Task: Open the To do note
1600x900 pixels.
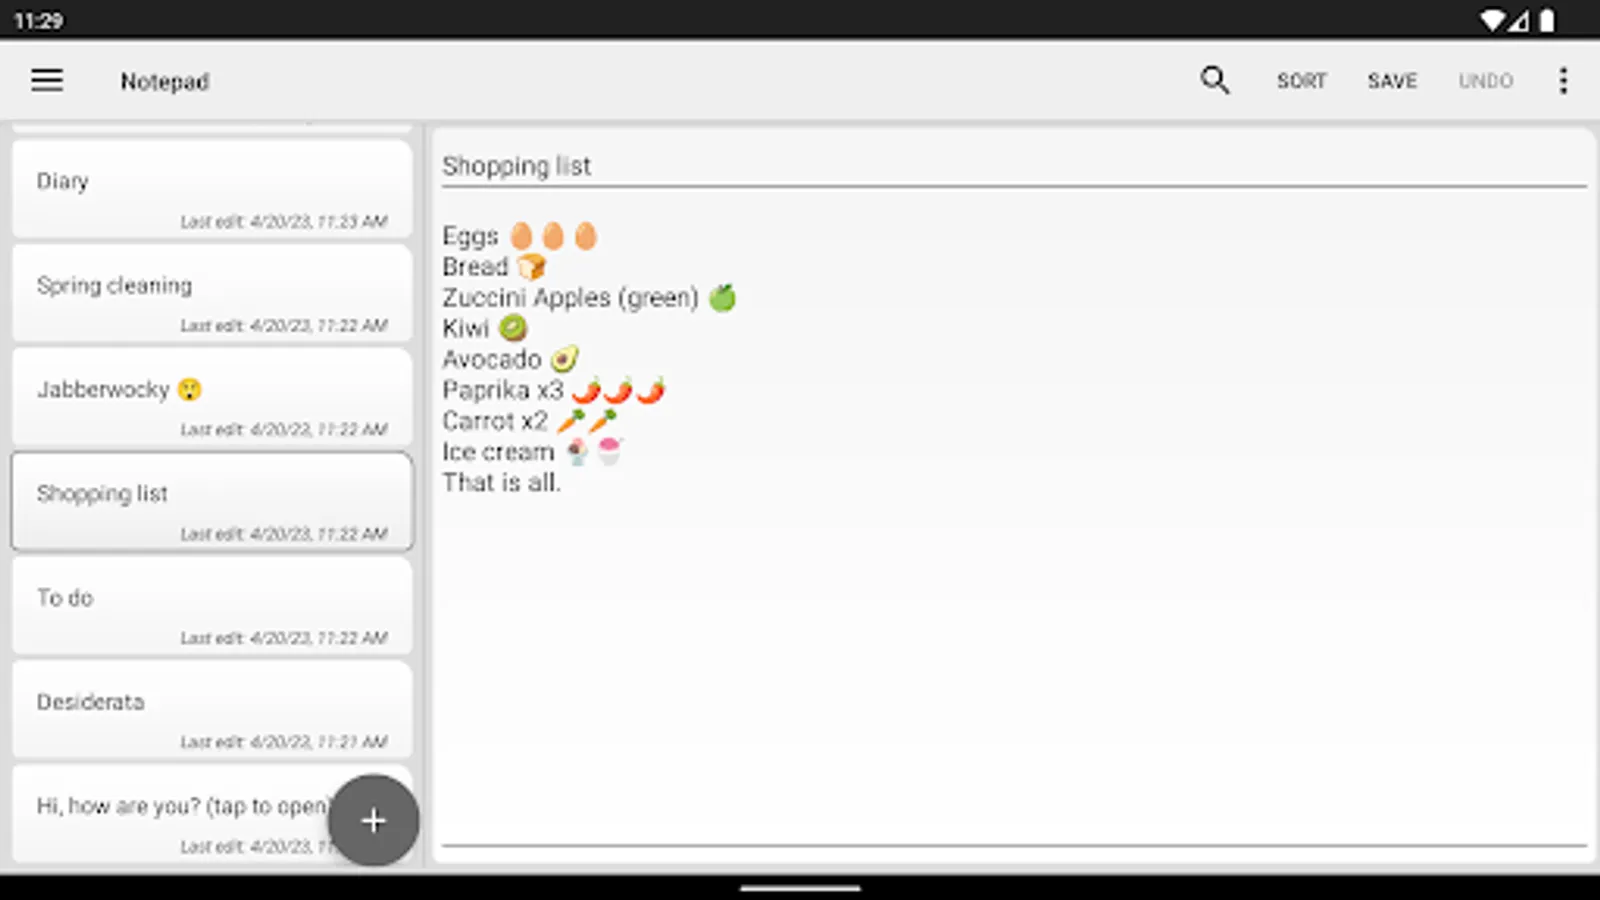Action: [x=212, y=606]
